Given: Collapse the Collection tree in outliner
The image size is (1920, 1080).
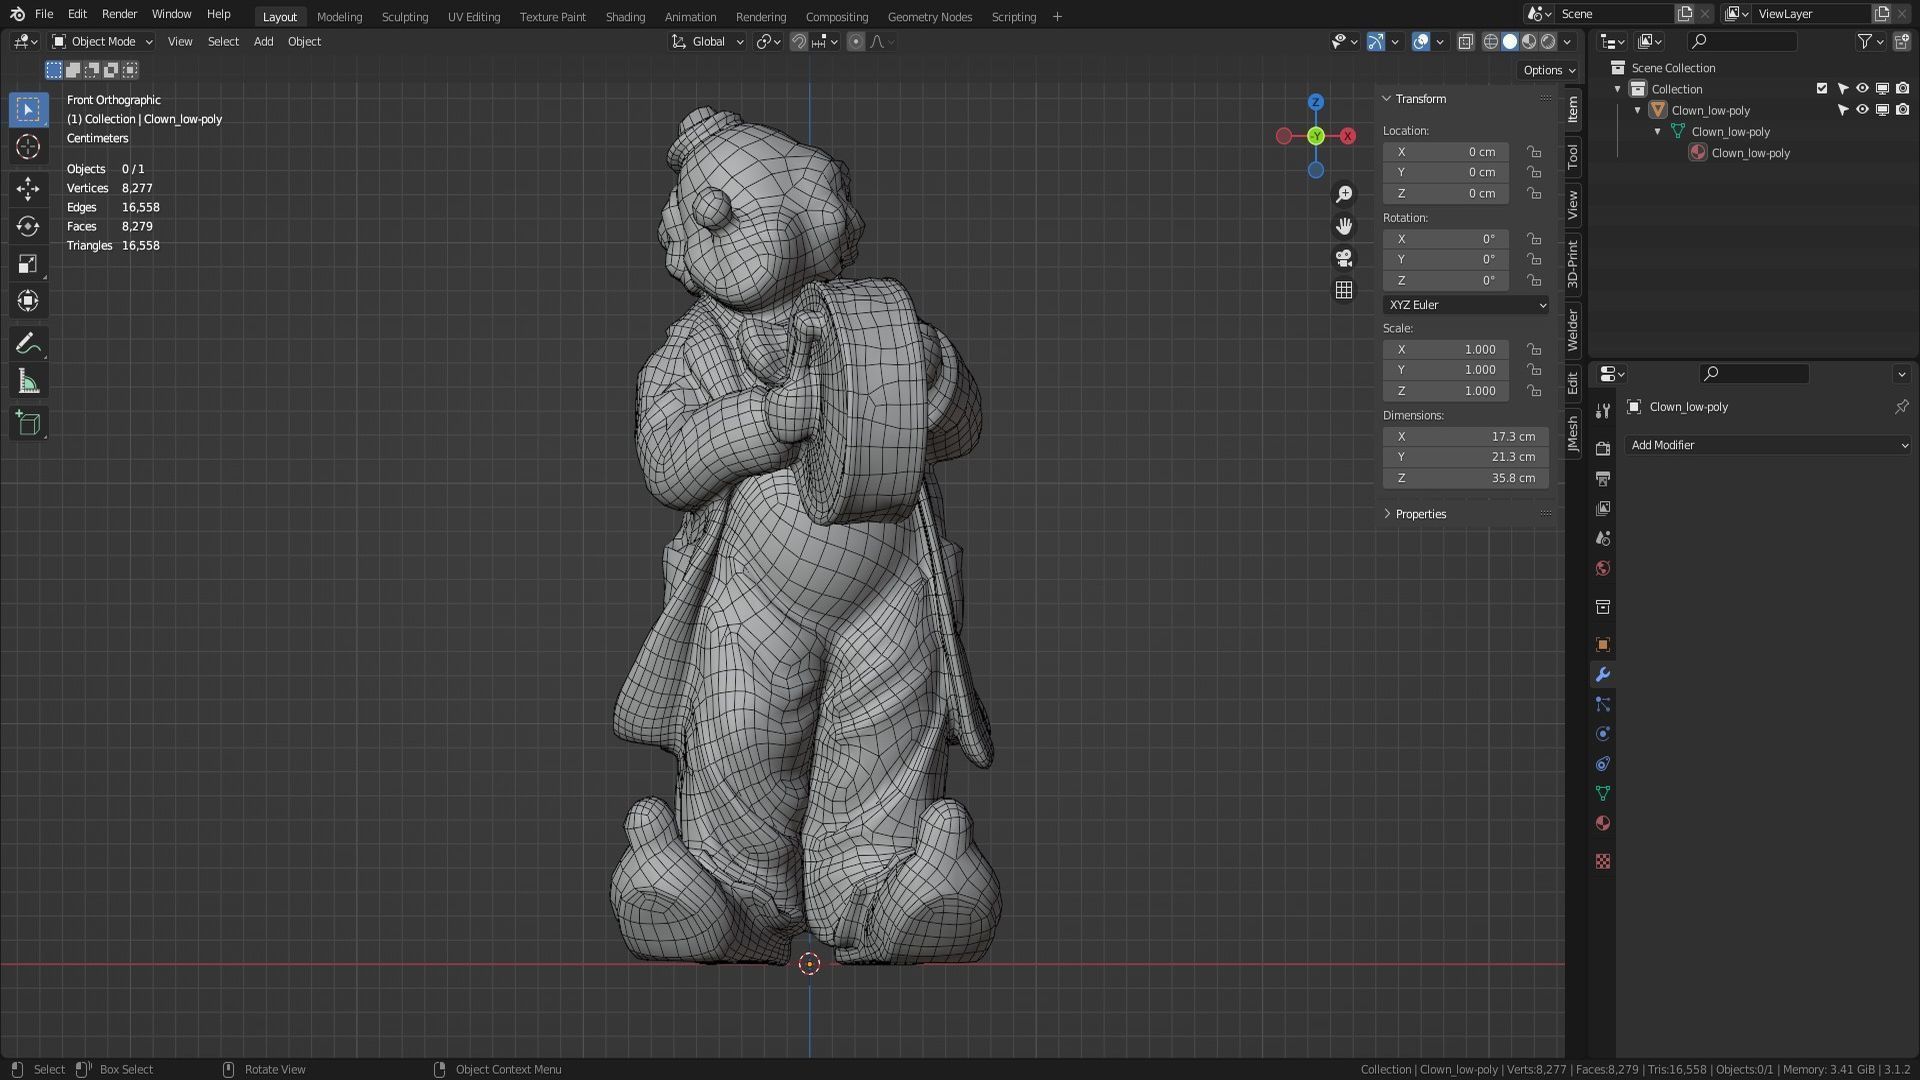Looking at the screenshot, I should 1618,89.
